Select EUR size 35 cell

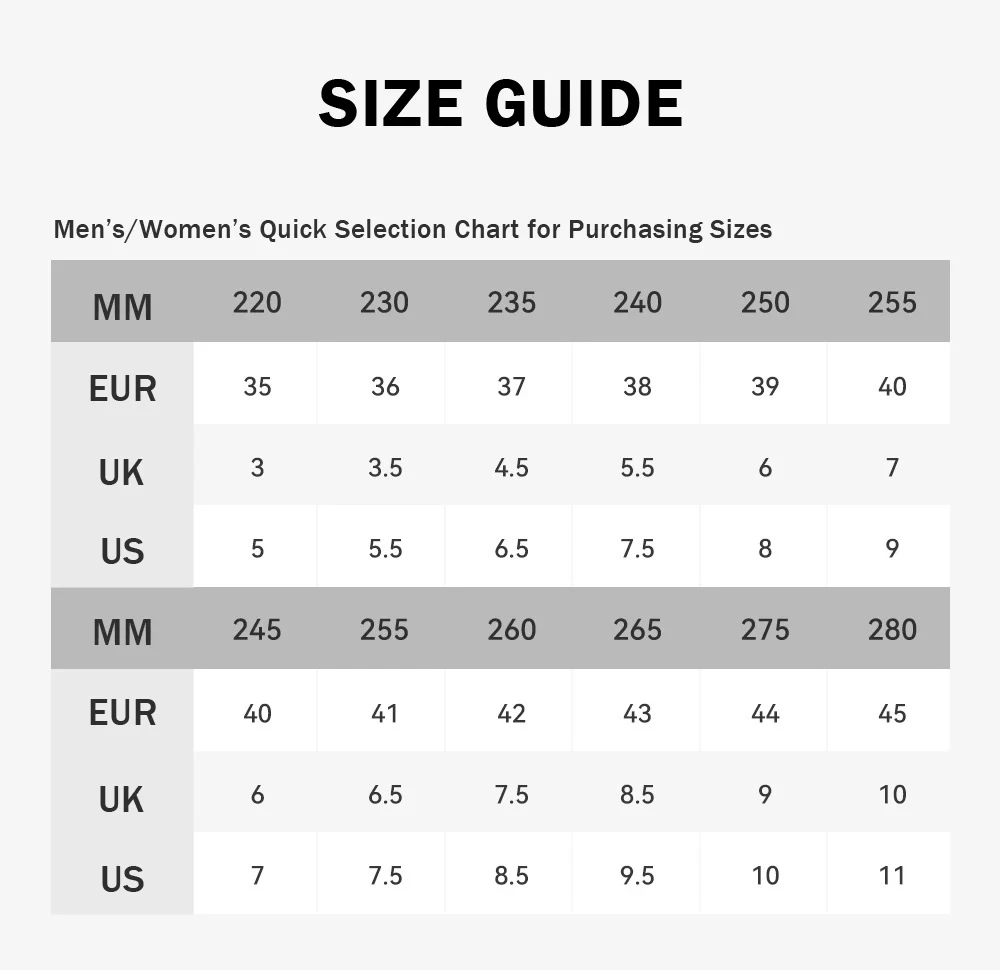click(257, 386)
